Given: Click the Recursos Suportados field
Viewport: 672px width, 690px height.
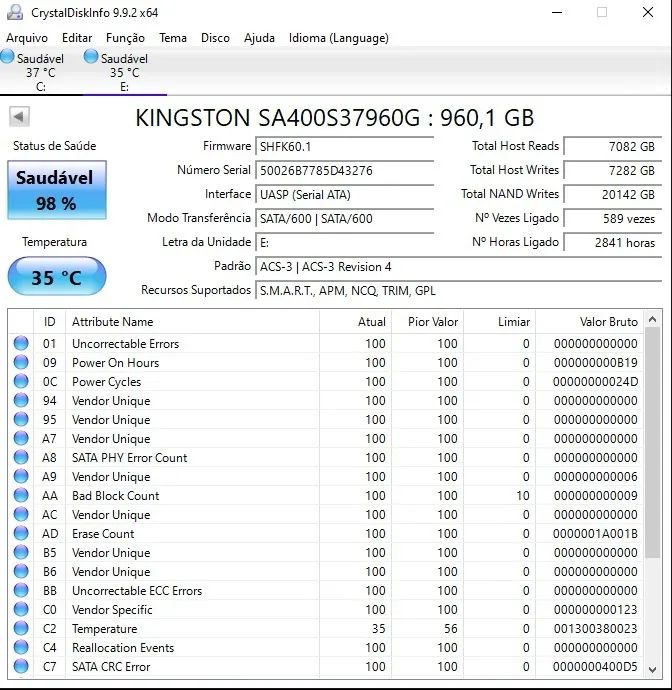Looking at the screenshot, I should (x=459, y=290).
